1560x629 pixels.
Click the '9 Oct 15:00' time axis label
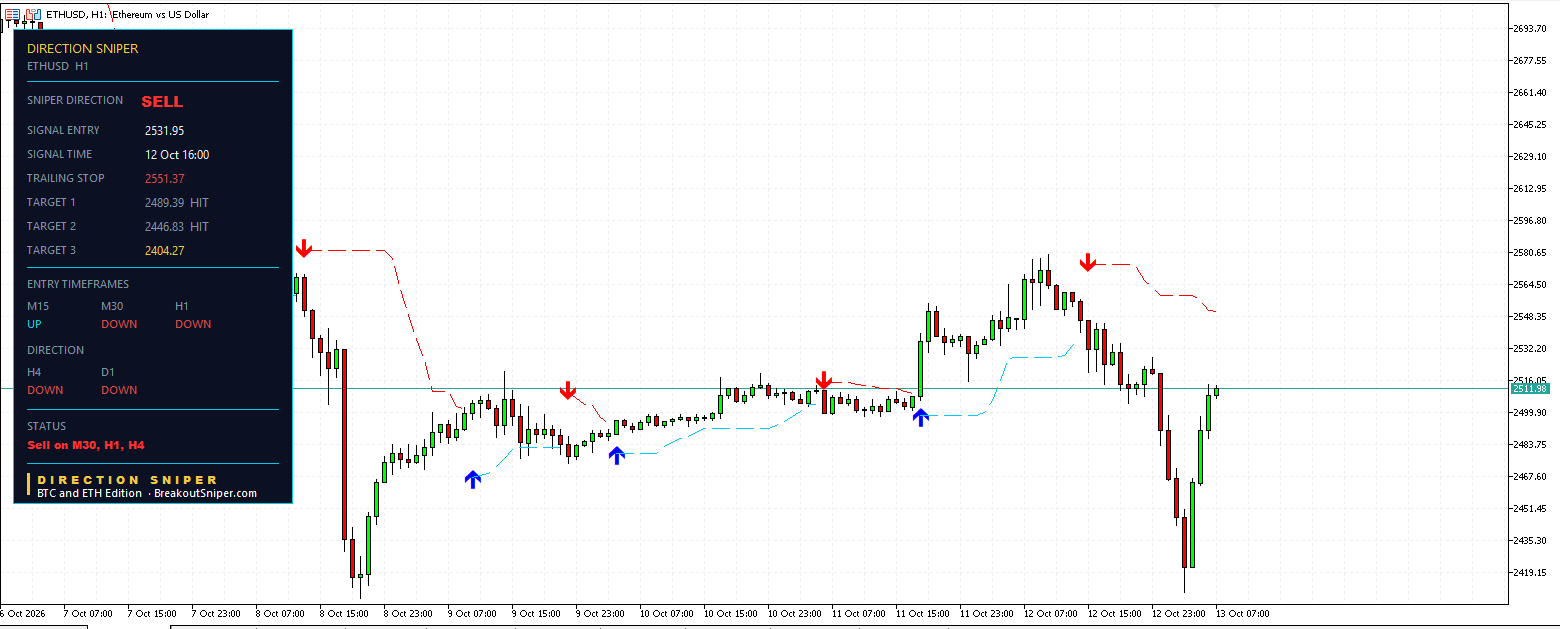(537, 613)
